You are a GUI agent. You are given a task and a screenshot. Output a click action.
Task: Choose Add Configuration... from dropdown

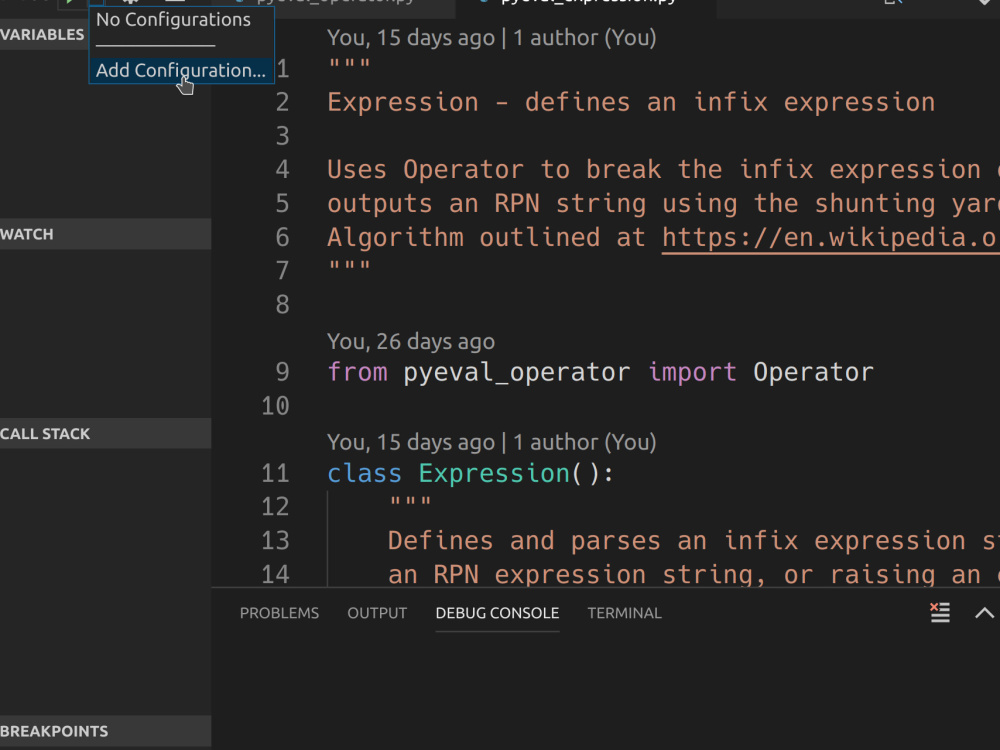[181, 70]
